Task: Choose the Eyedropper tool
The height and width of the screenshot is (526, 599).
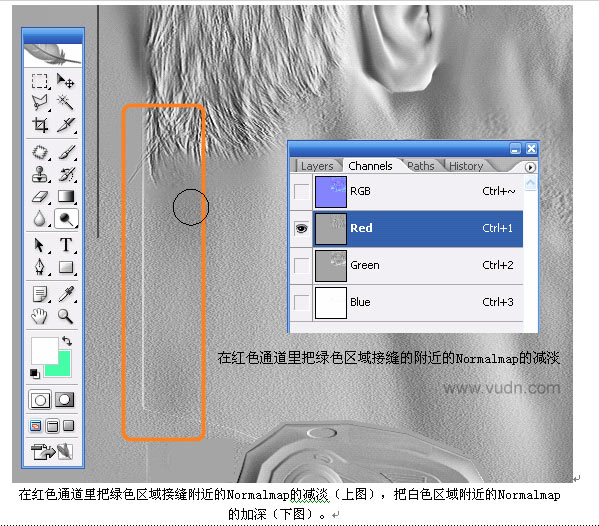Action: [x=66, y=294]
